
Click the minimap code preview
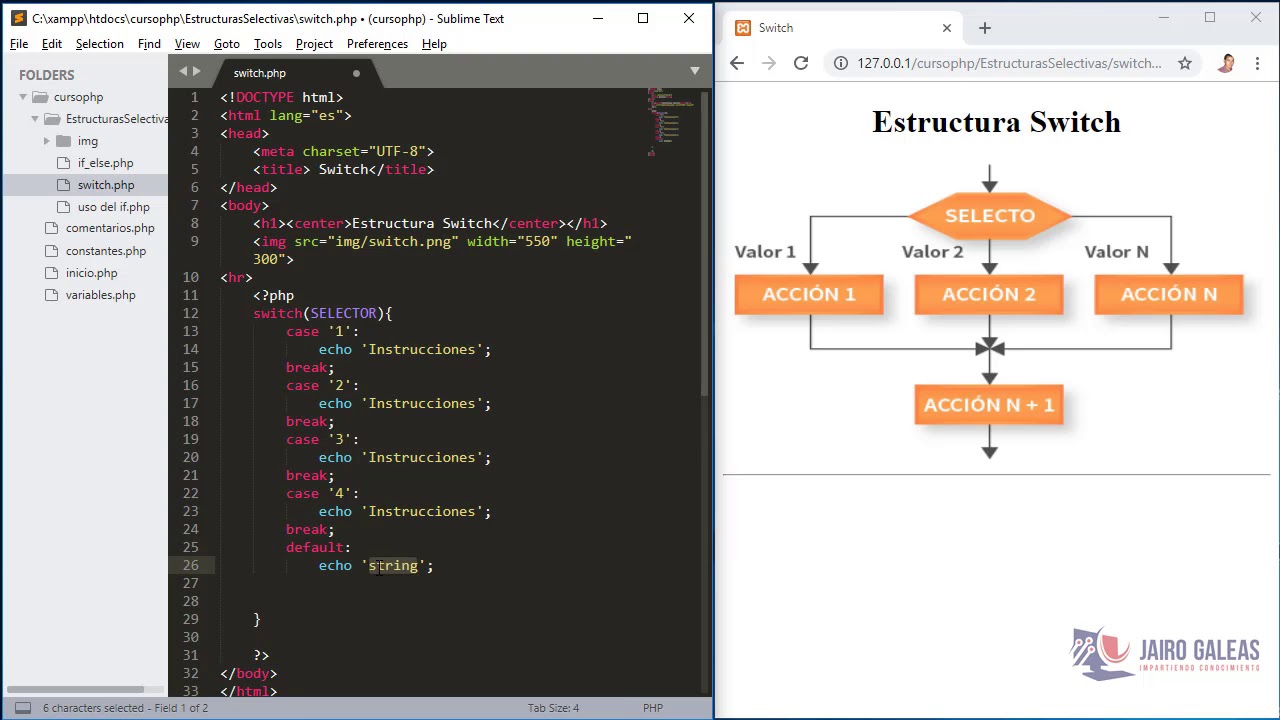[x=671, y=120]
